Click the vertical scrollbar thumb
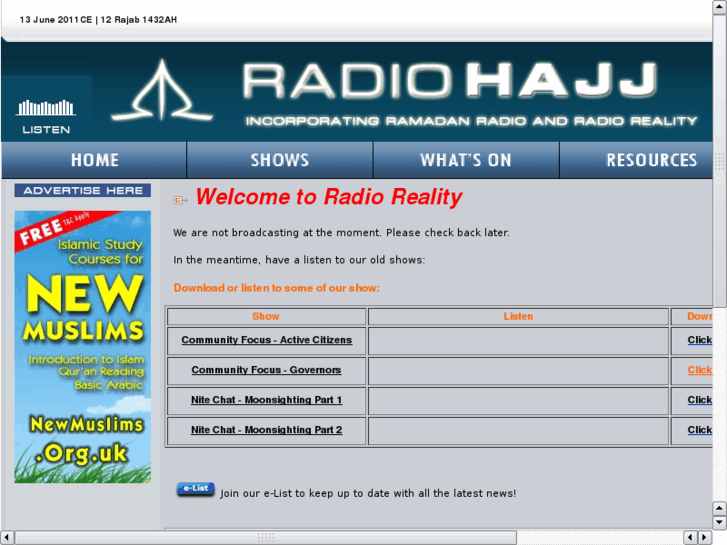 pyautogui.click(x=719, y=160)
